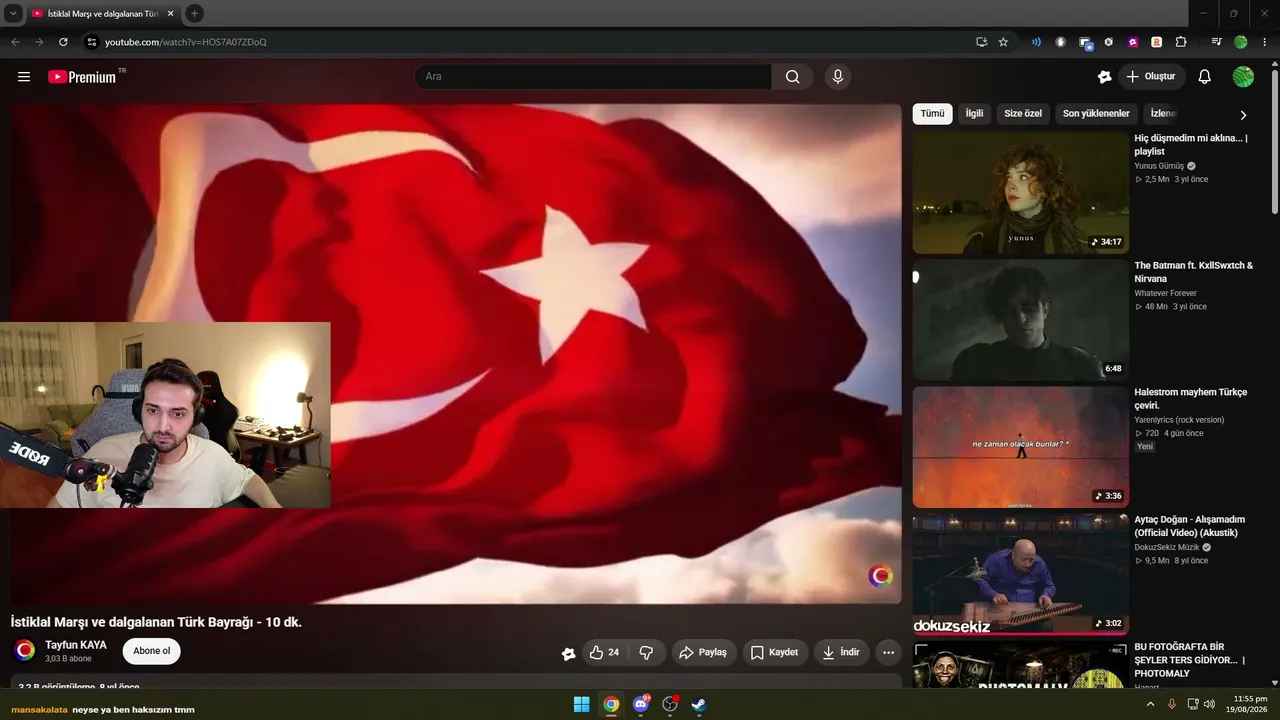Screen dimensions: 1280x720
Task: Click the orange R extension icon
Action: pyautogui.click(x=1156, y=42)
